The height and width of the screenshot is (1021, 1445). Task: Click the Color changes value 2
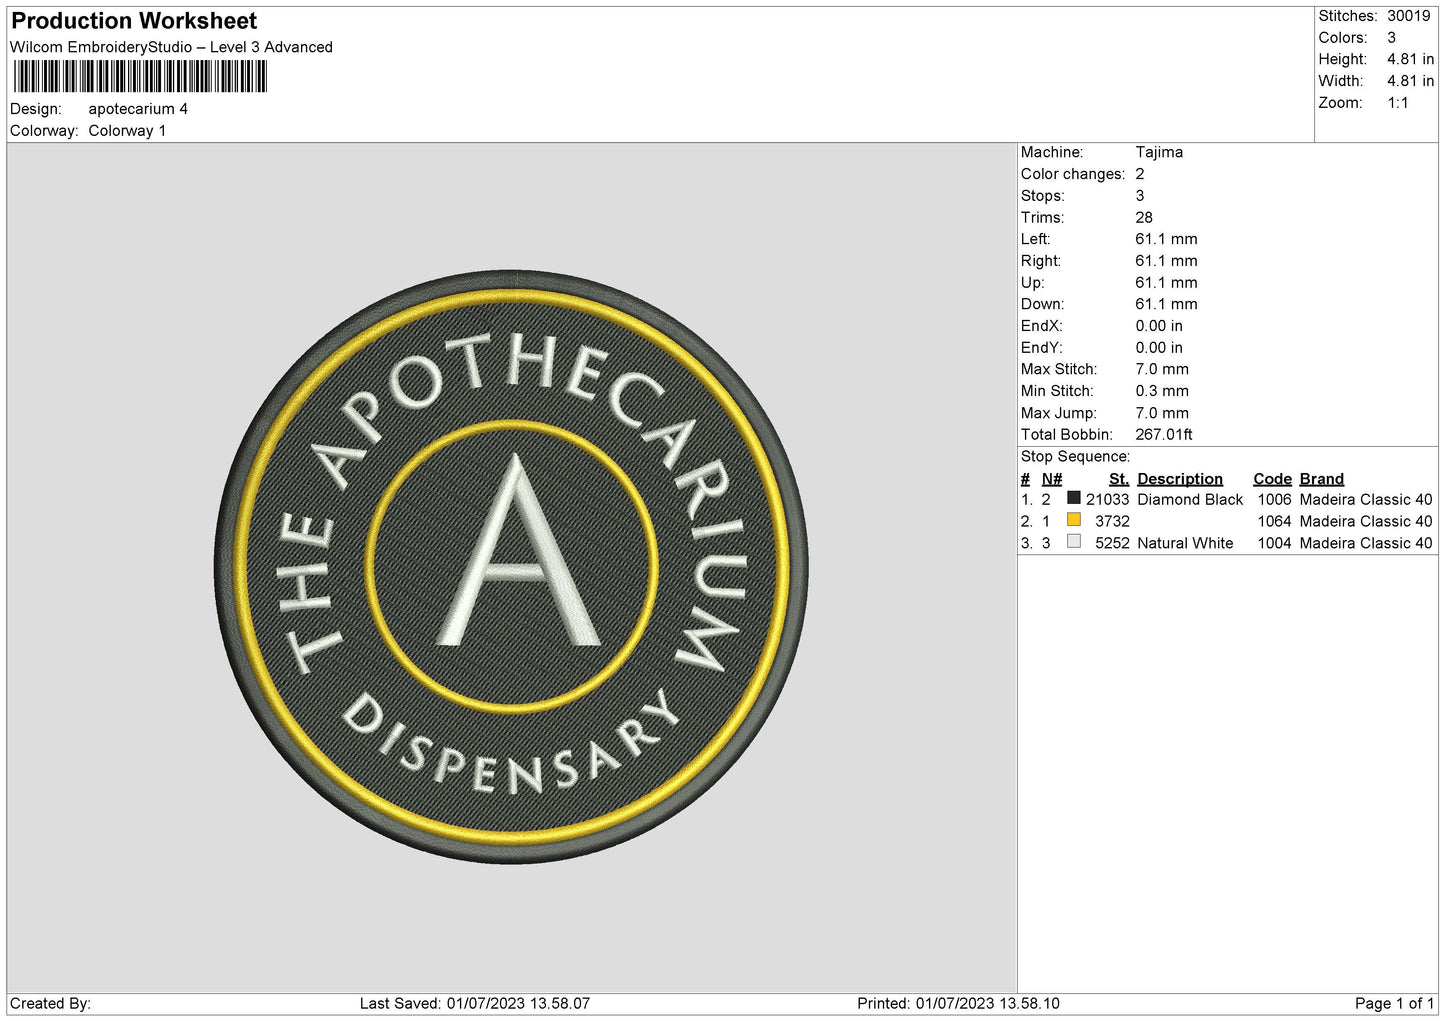click(1140, 174)
